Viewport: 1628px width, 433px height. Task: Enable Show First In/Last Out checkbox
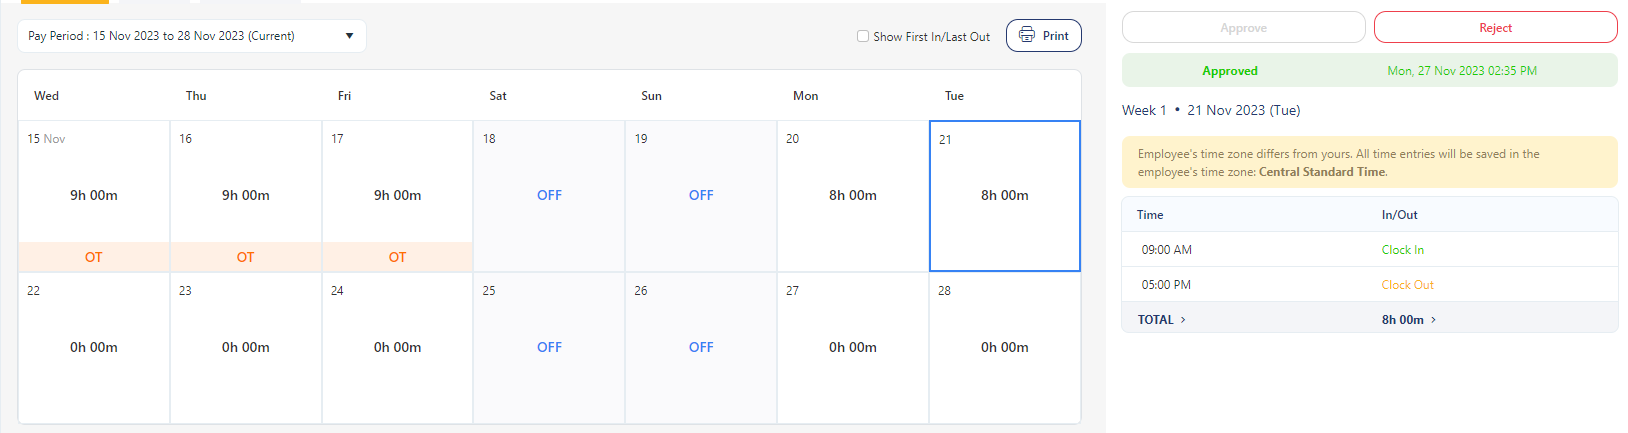(863, 36)
